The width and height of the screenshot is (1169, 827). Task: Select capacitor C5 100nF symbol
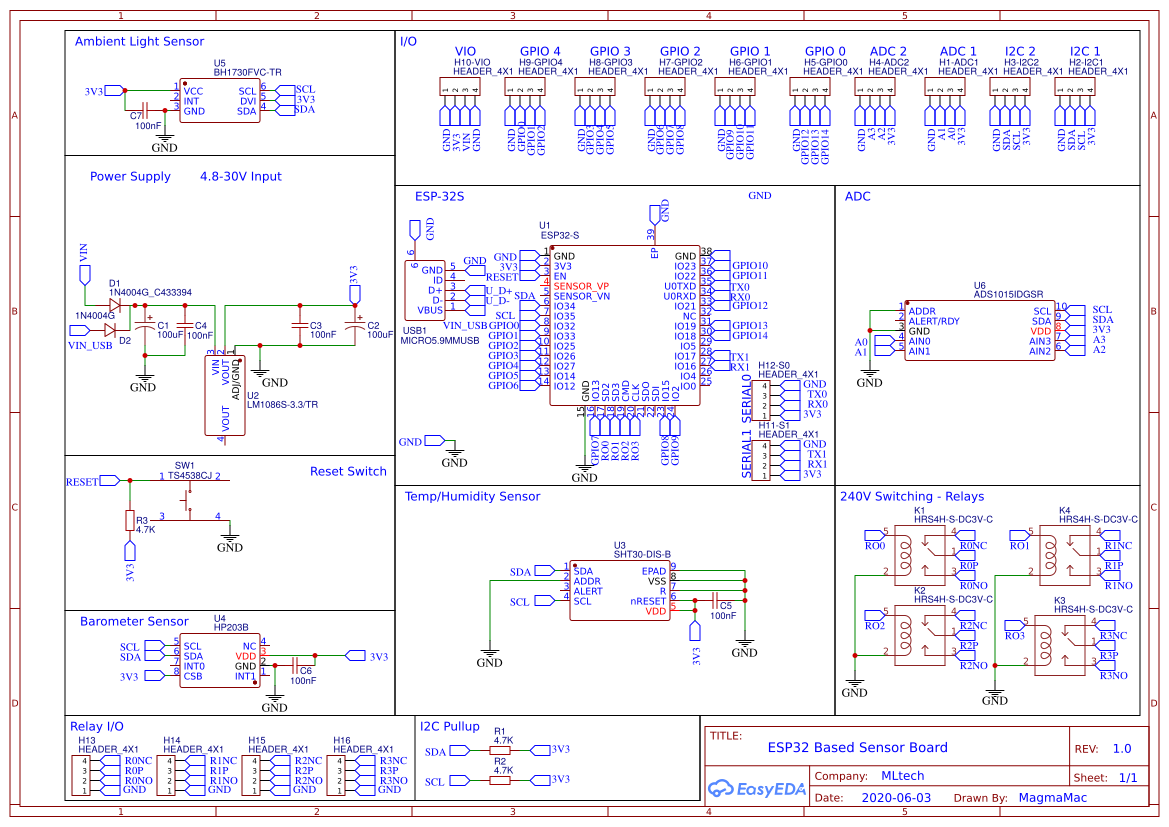tap(716, 600)
